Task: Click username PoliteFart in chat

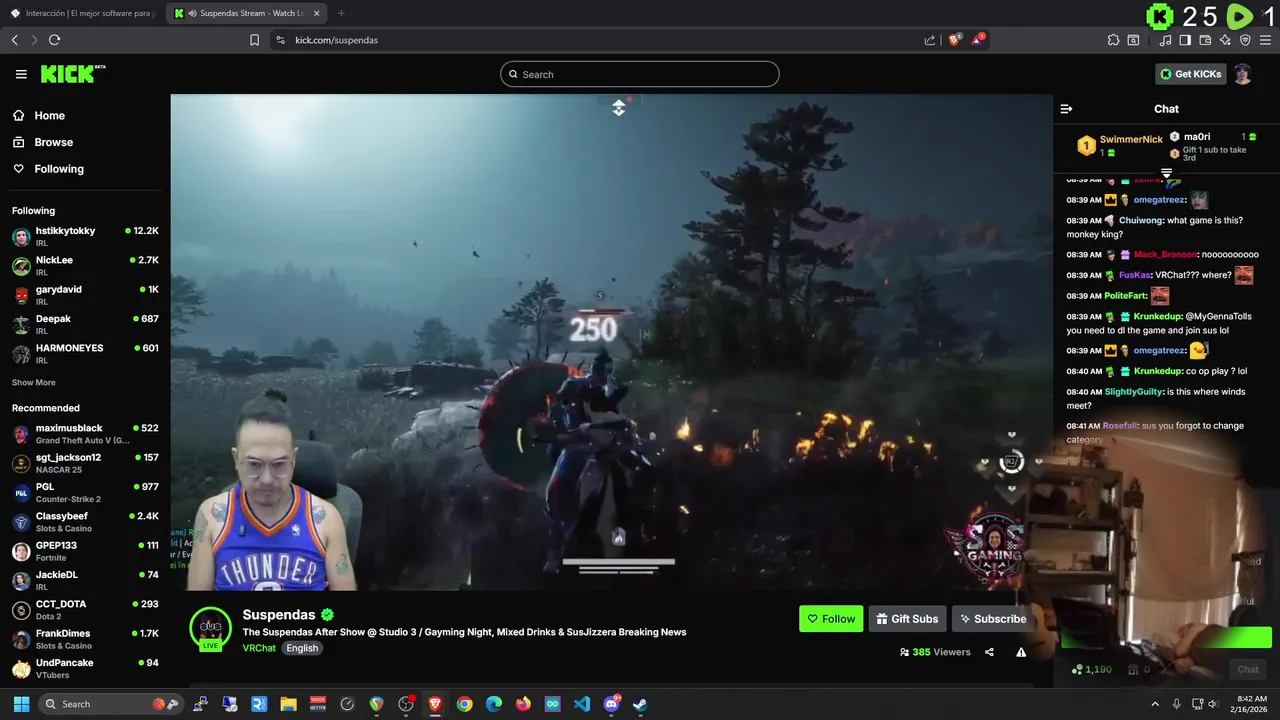Action: (1125, 296)
